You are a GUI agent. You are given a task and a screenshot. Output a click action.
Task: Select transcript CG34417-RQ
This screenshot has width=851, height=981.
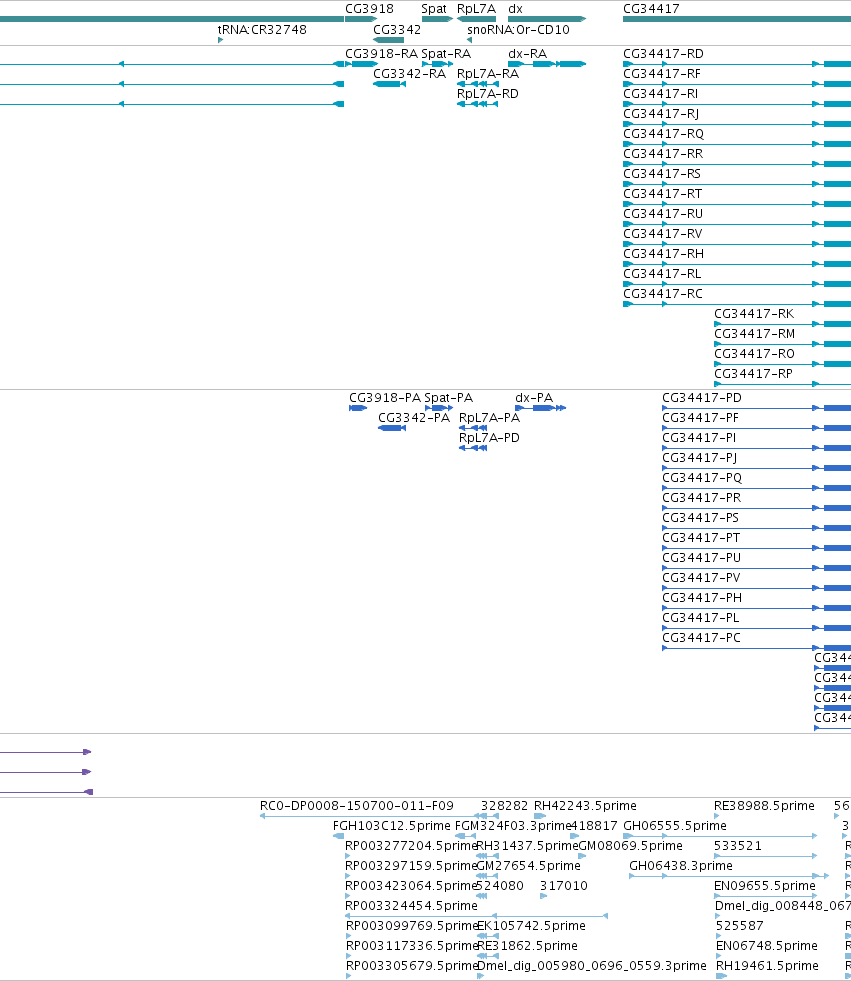[x=663, y=134]
